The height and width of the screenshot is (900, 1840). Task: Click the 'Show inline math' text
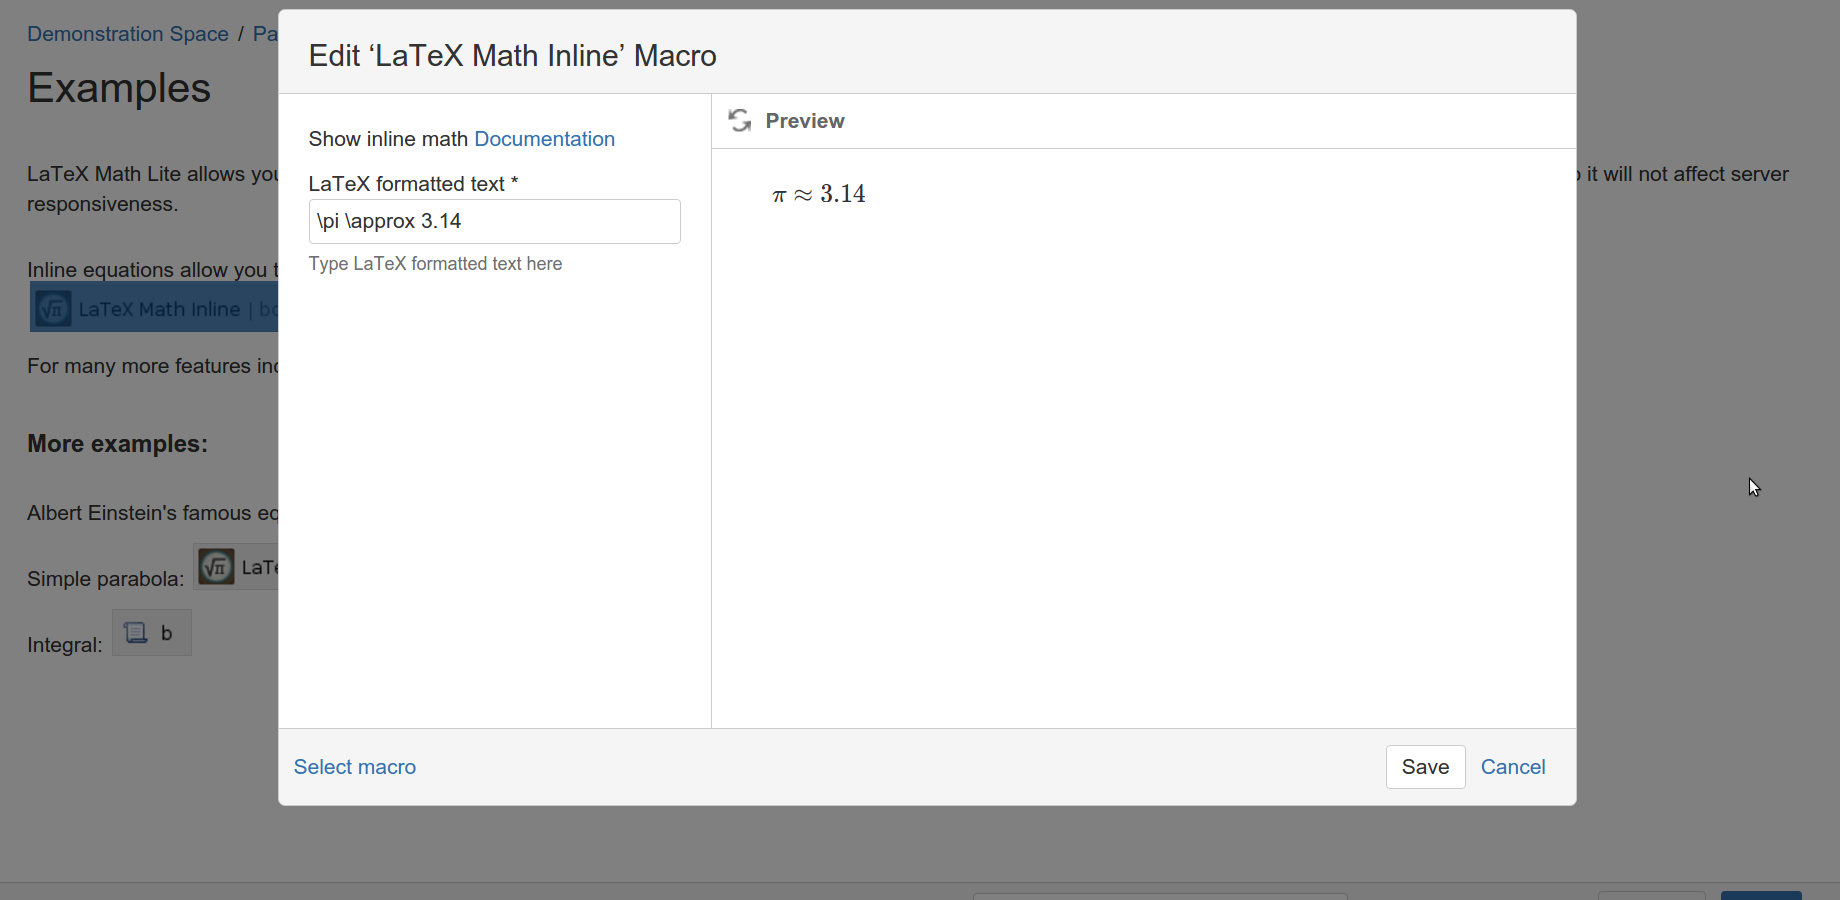click(388, 139)
